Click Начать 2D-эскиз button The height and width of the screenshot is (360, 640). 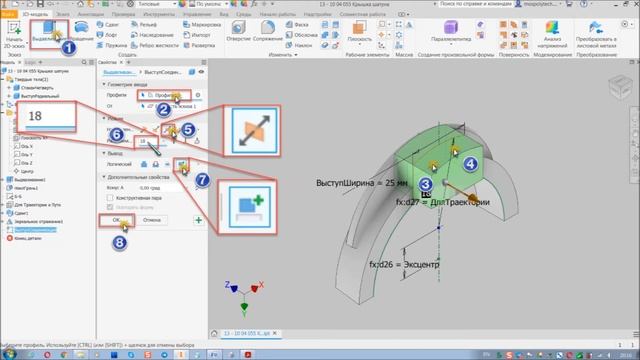tap(14, 34)
